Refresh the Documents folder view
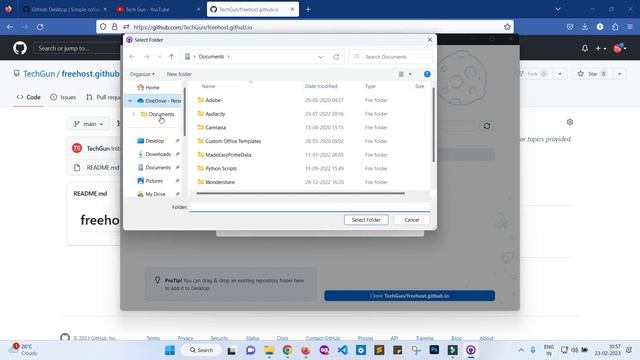640x360 pixels. (336, 57)
